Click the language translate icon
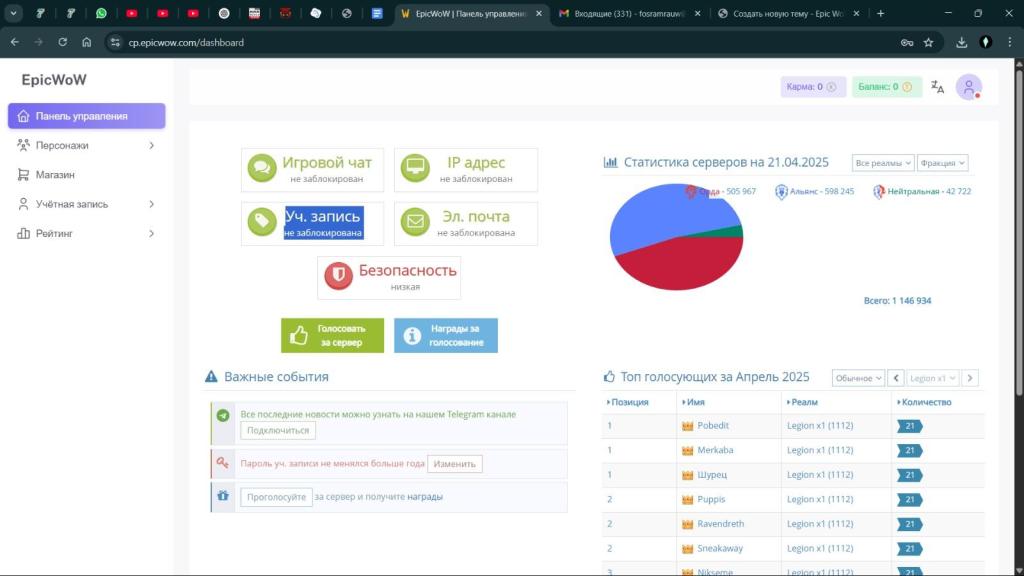The height and width of the screenshot is (576, 1024). click(937, 87)
